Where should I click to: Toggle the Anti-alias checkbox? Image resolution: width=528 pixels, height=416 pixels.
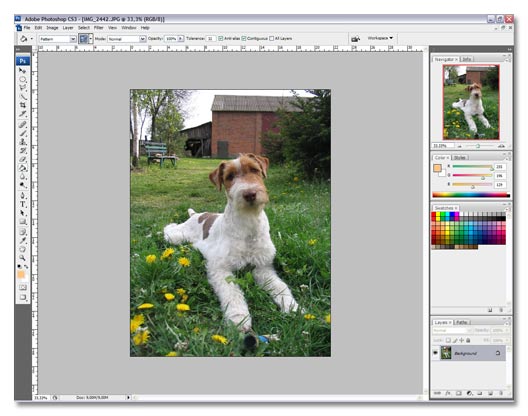click(221, 39)
